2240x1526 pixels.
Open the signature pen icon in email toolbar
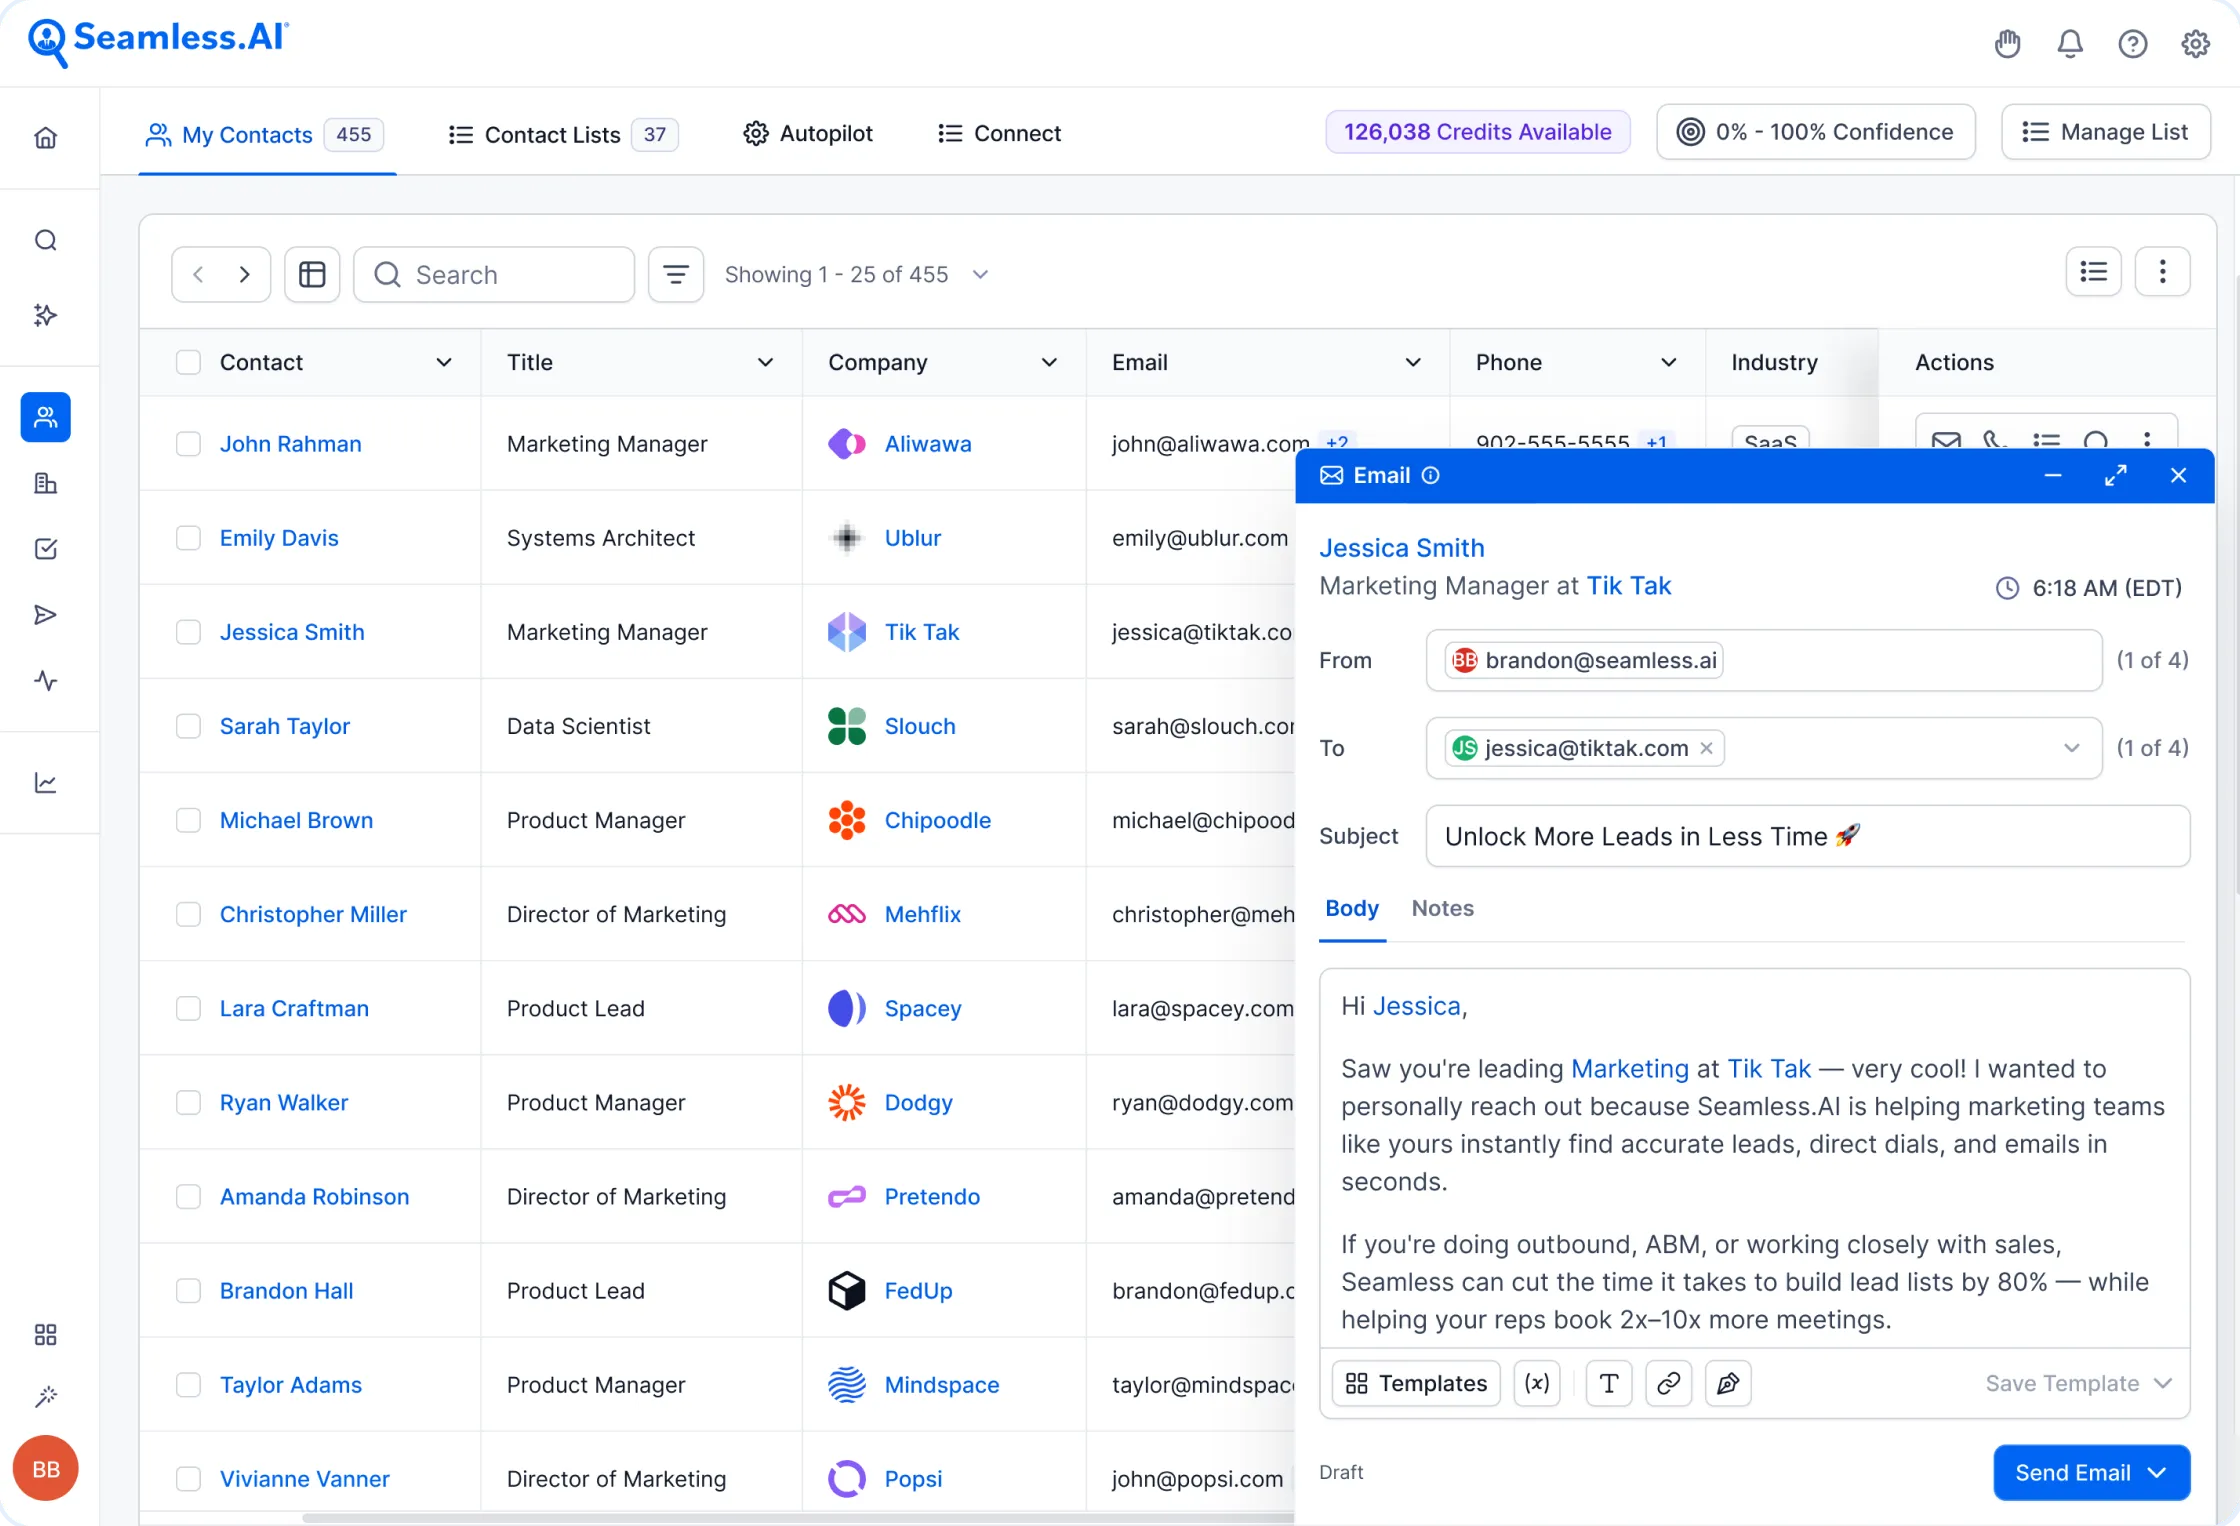[1728, 1383]
